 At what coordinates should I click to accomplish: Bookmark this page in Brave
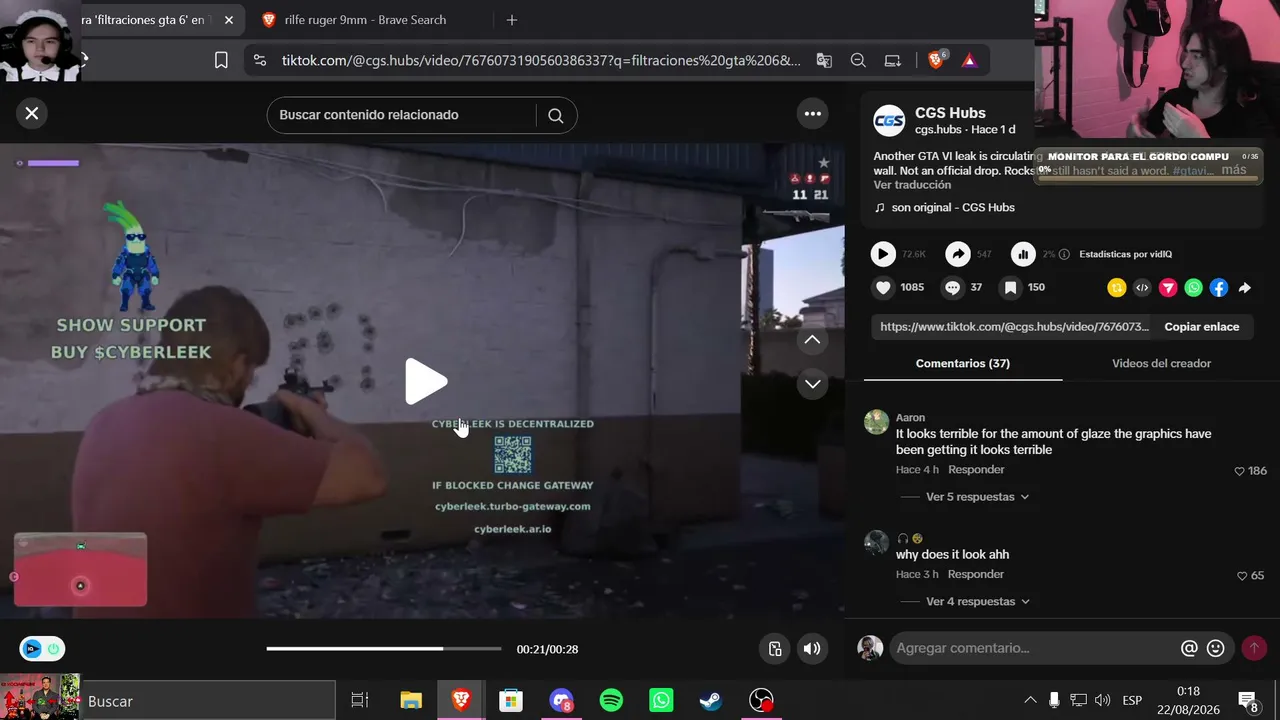coord(221,60)
